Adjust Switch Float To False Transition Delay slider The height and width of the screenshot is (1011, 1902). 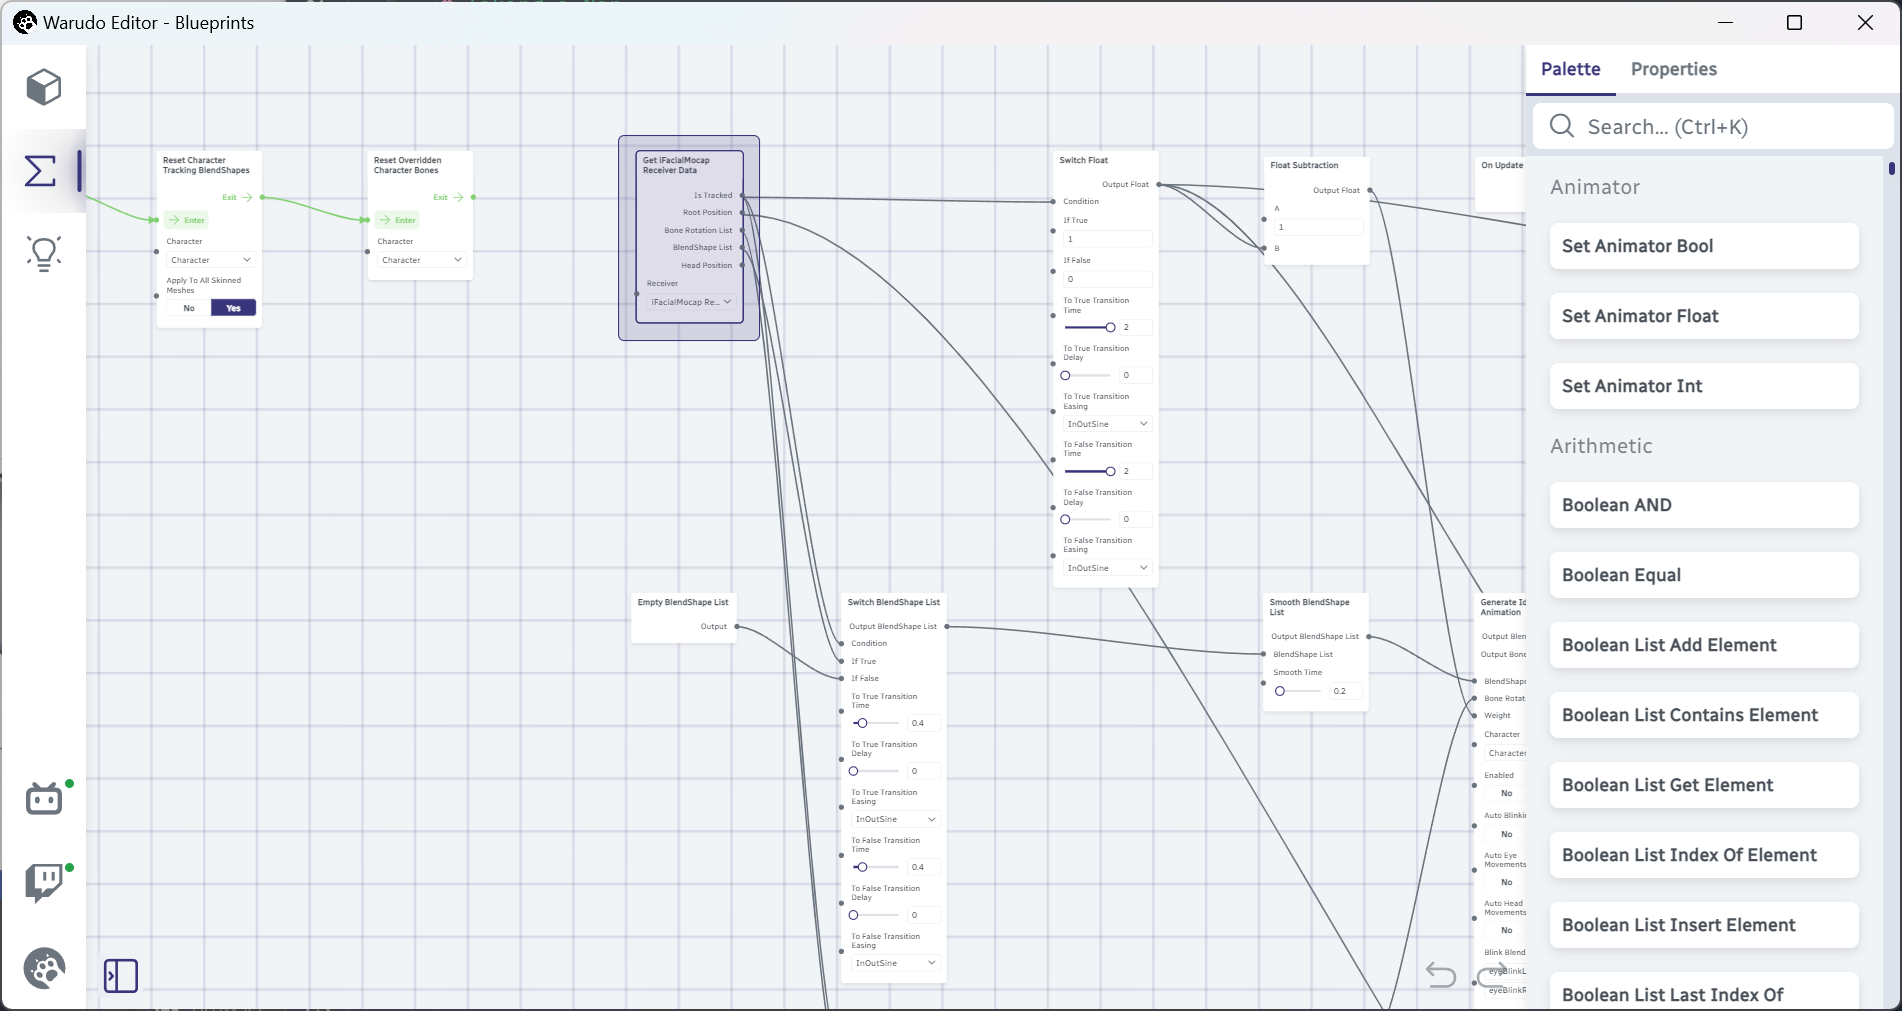1088,519
